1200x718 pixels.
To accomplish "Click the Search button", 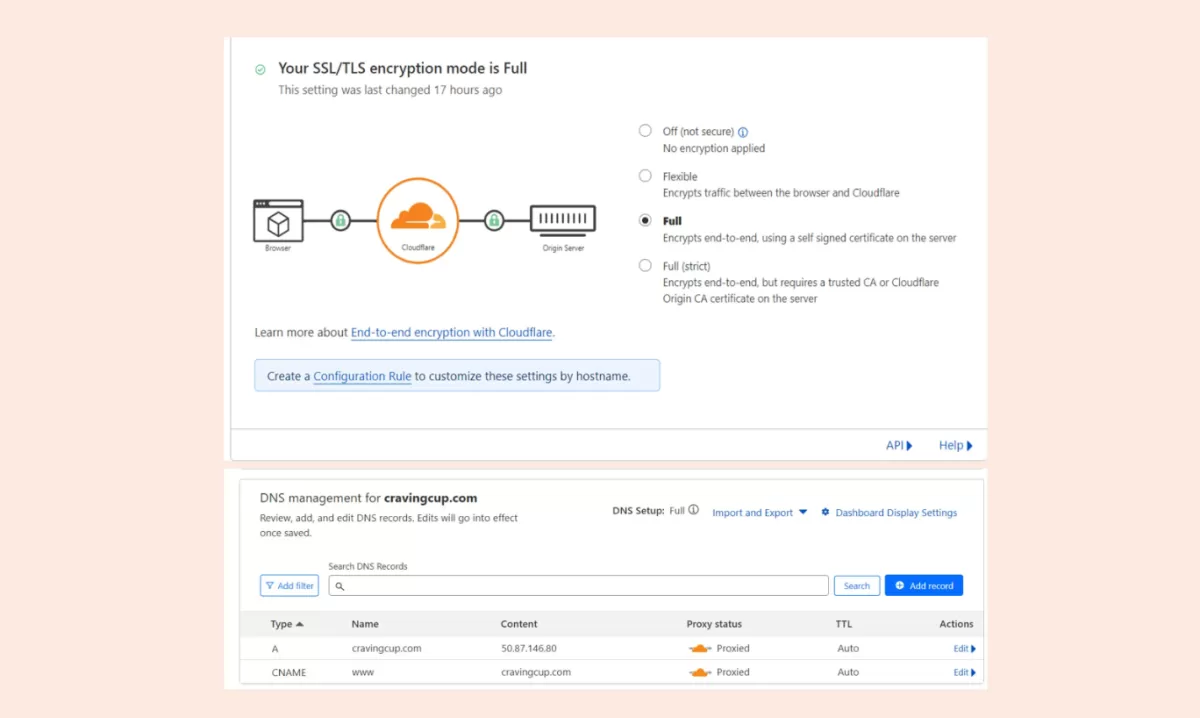I will [857, 586].
